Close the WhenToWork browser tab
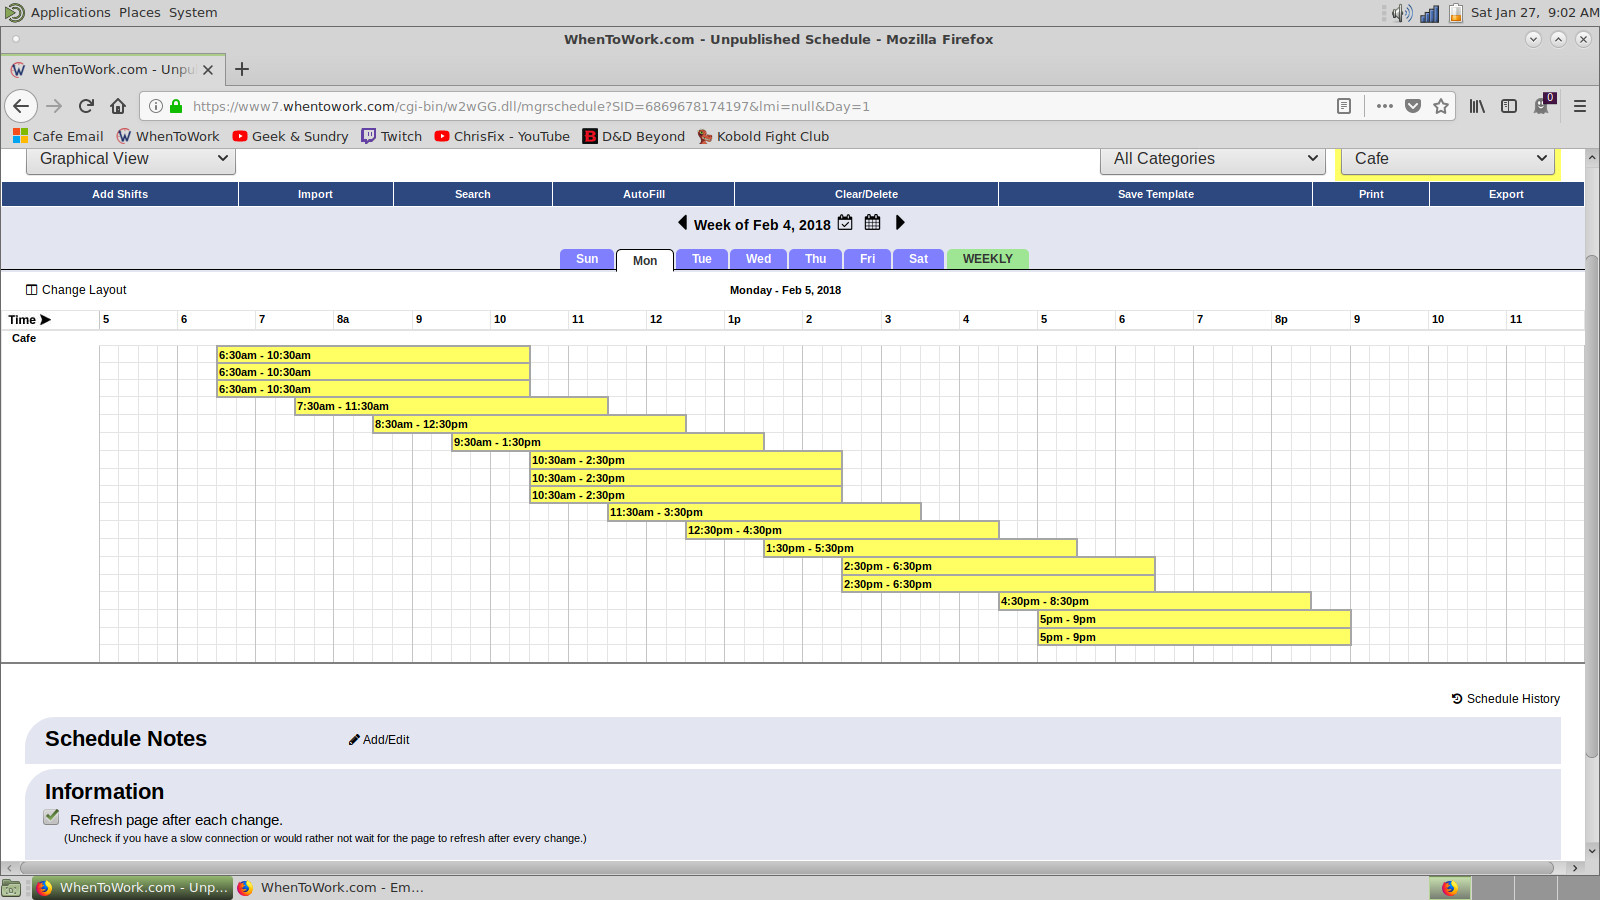Screen dimensions: 1600x900 (208, 70)
